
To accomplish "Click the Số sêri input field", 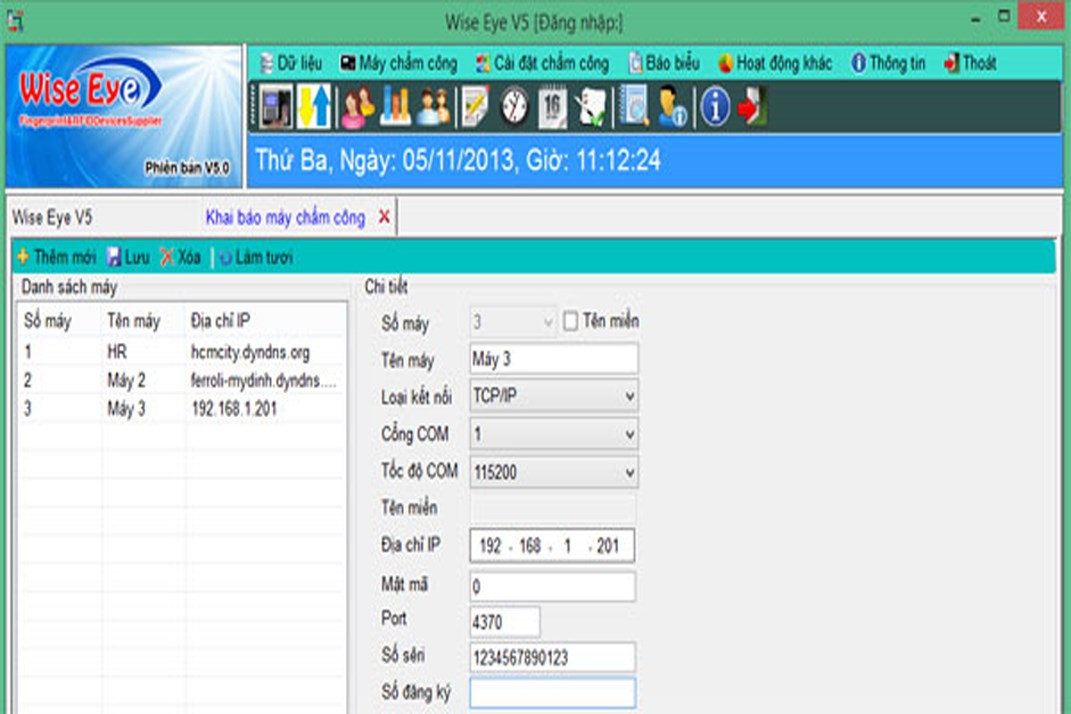I will [x=553, y=657].
